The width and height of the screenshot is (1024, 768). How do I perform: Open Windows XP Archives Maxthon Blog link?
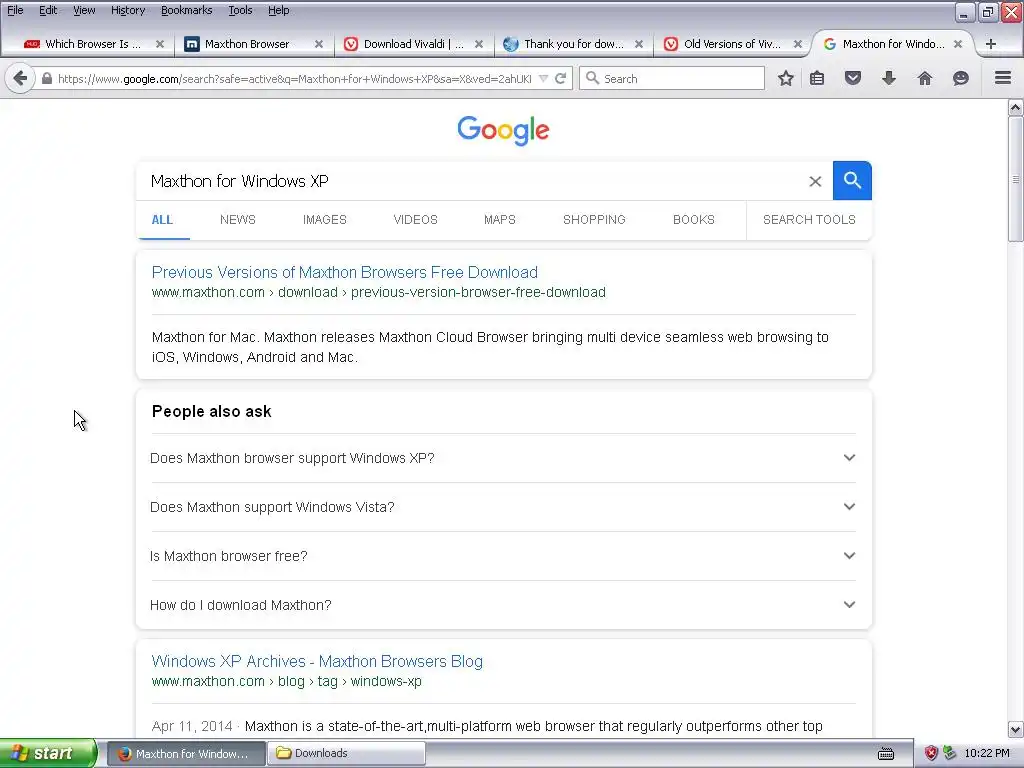coord(317,662)
